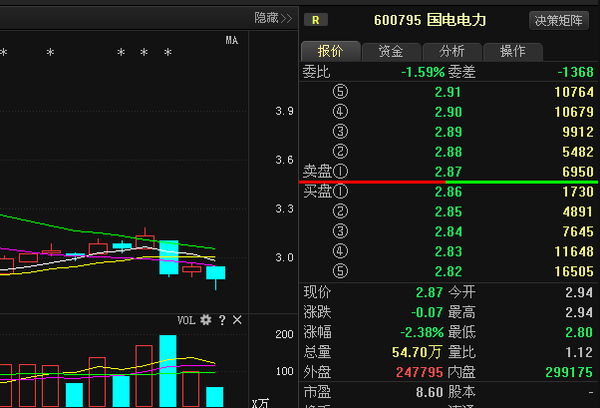Click the large cyan candlestick on the chart

169,258
